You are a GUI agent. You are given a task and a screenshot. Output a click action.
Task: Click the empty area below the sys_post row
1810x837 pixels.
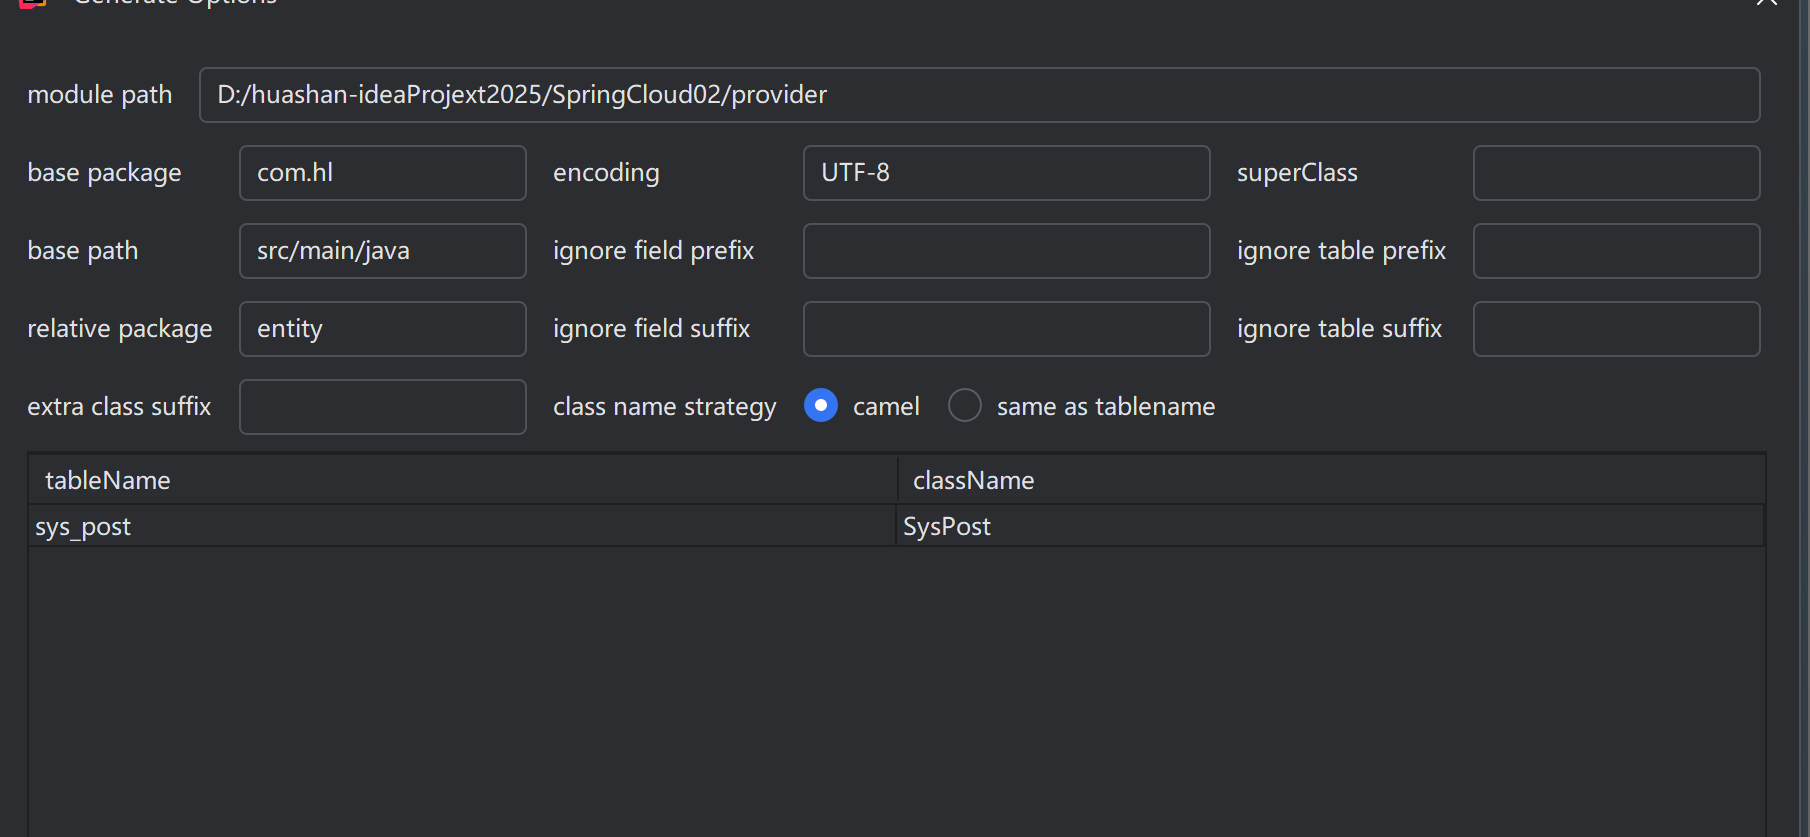[x=896, y=690]
